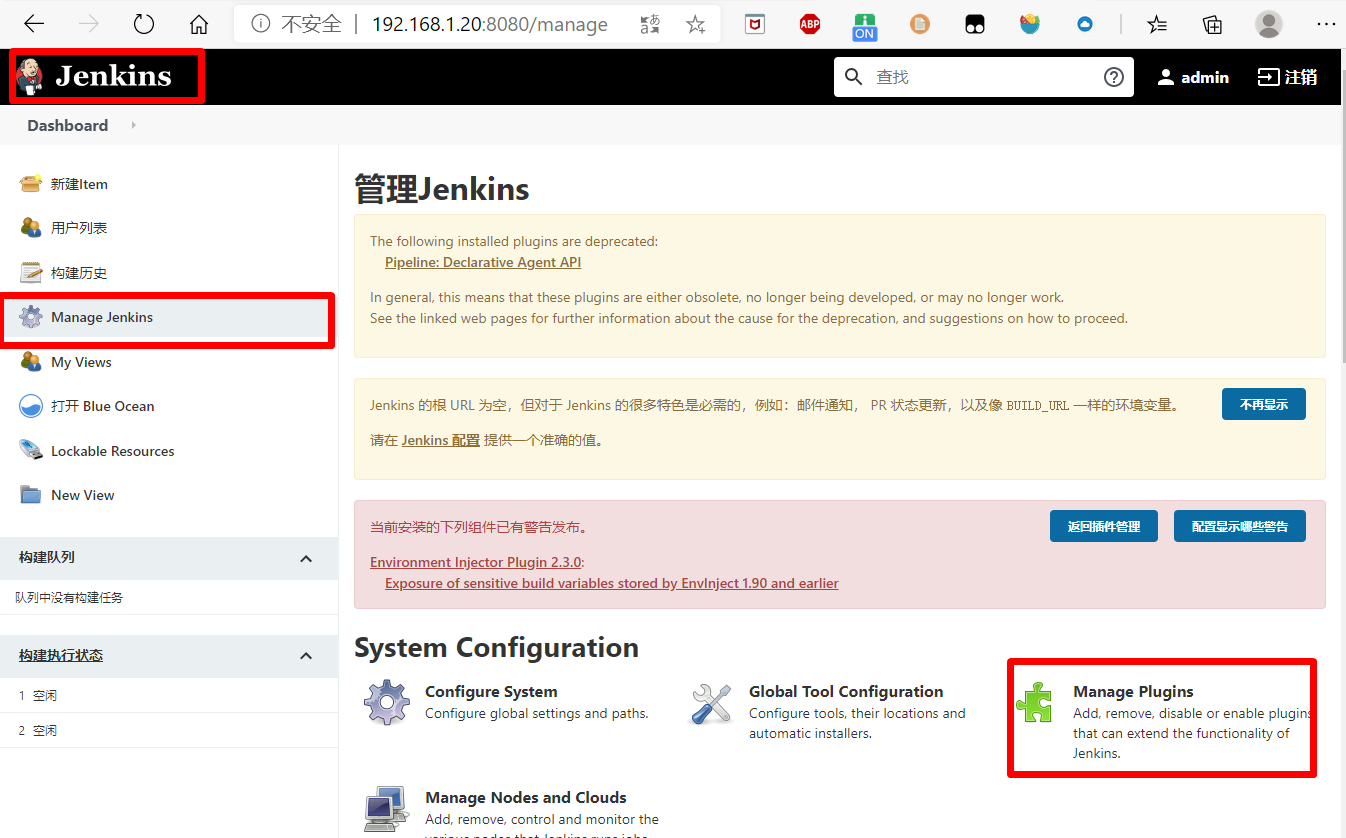Click the 不安全 site info indicator
Image resolution: width=1346 pixels, height=838 pixels.
(296, 24)
